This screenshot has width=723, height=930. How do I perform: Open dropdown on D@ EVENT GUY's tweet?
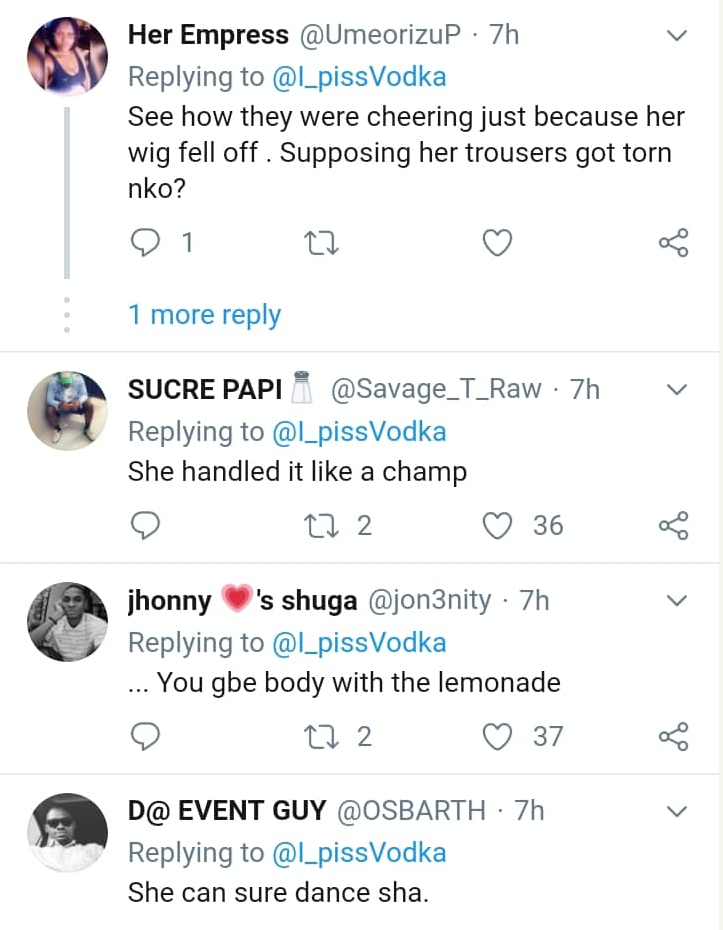[677, 810]
